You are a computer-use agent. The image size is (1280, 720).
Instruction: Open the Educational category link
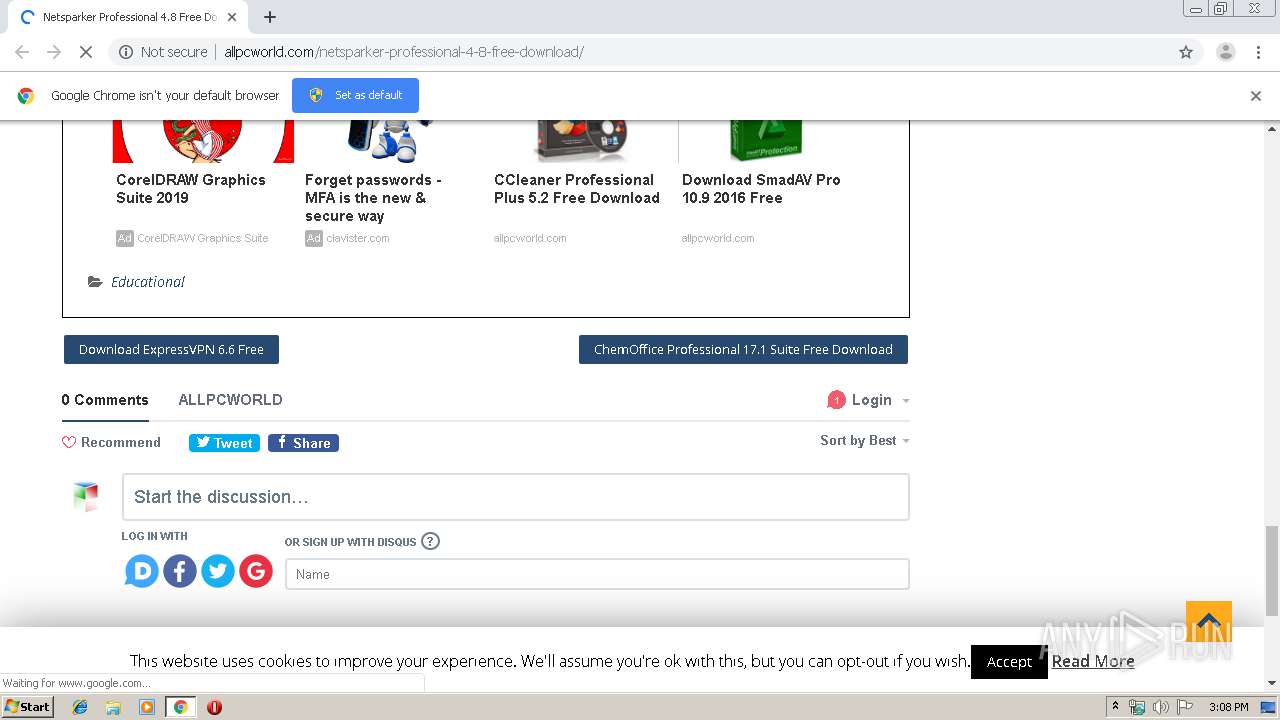148,282
